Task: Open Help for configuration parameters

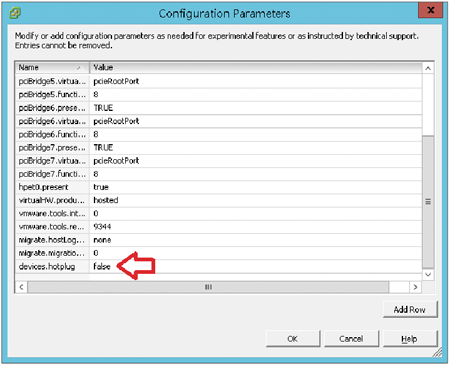Action: [410, 339]
